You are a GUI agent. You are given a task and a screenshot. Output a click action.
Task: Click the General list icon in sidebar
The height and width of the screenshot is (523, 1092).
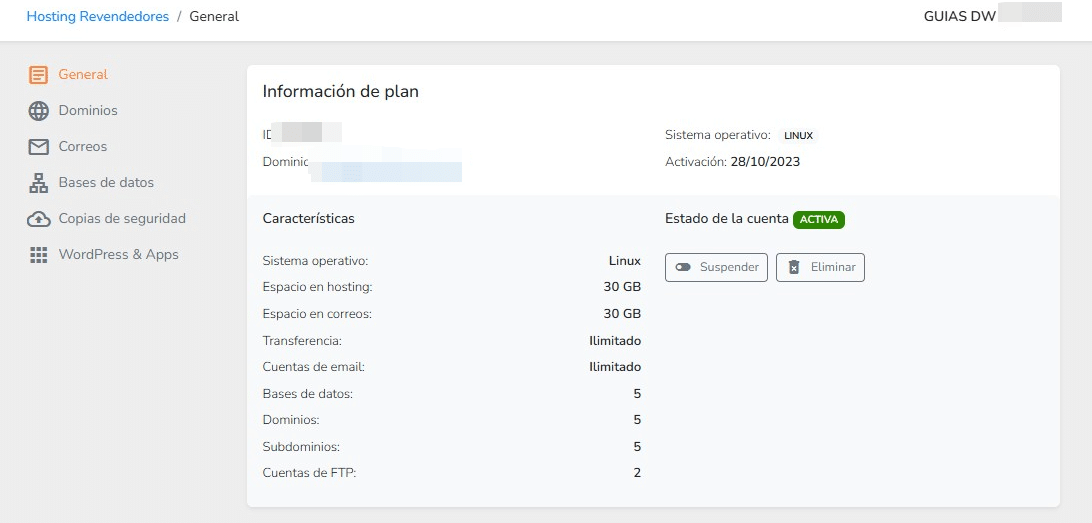click(38, 75)
